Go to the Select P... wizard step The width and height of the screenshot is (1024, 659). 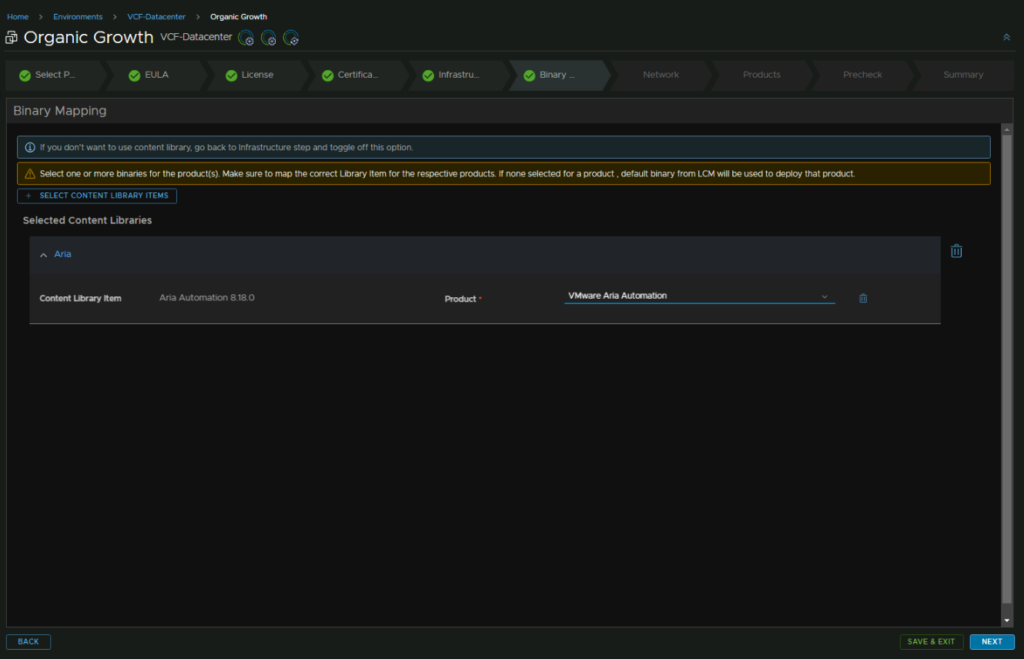55,75
